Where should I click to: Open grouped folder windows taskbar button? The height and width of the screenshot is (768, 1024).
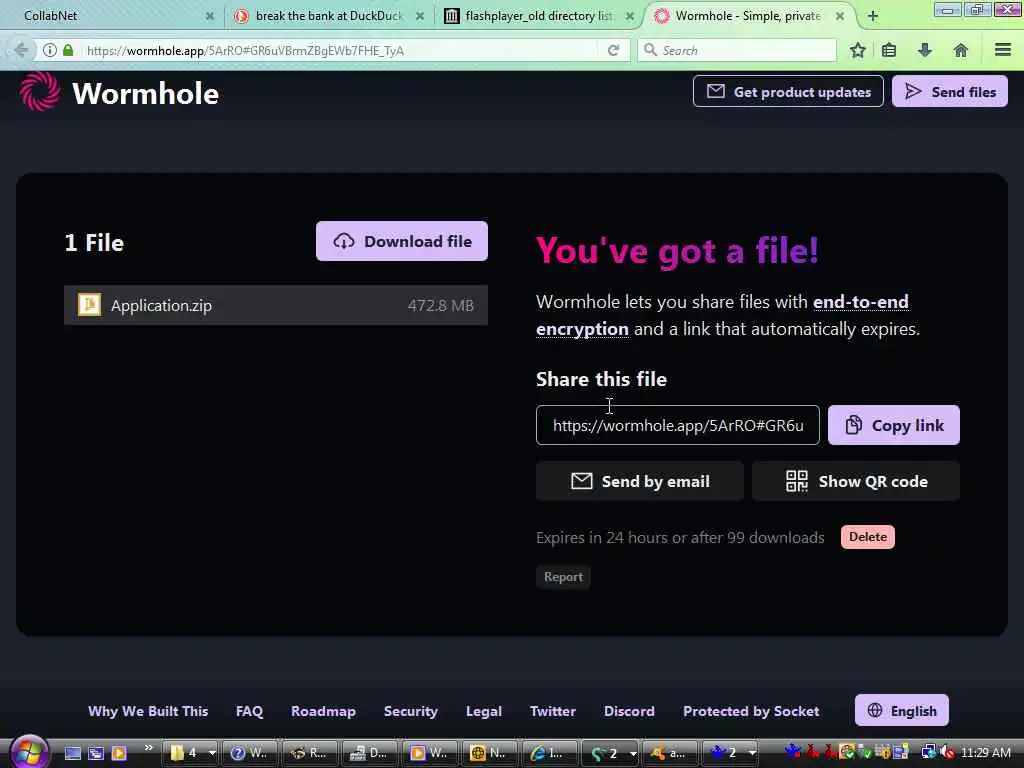point(189,753)
